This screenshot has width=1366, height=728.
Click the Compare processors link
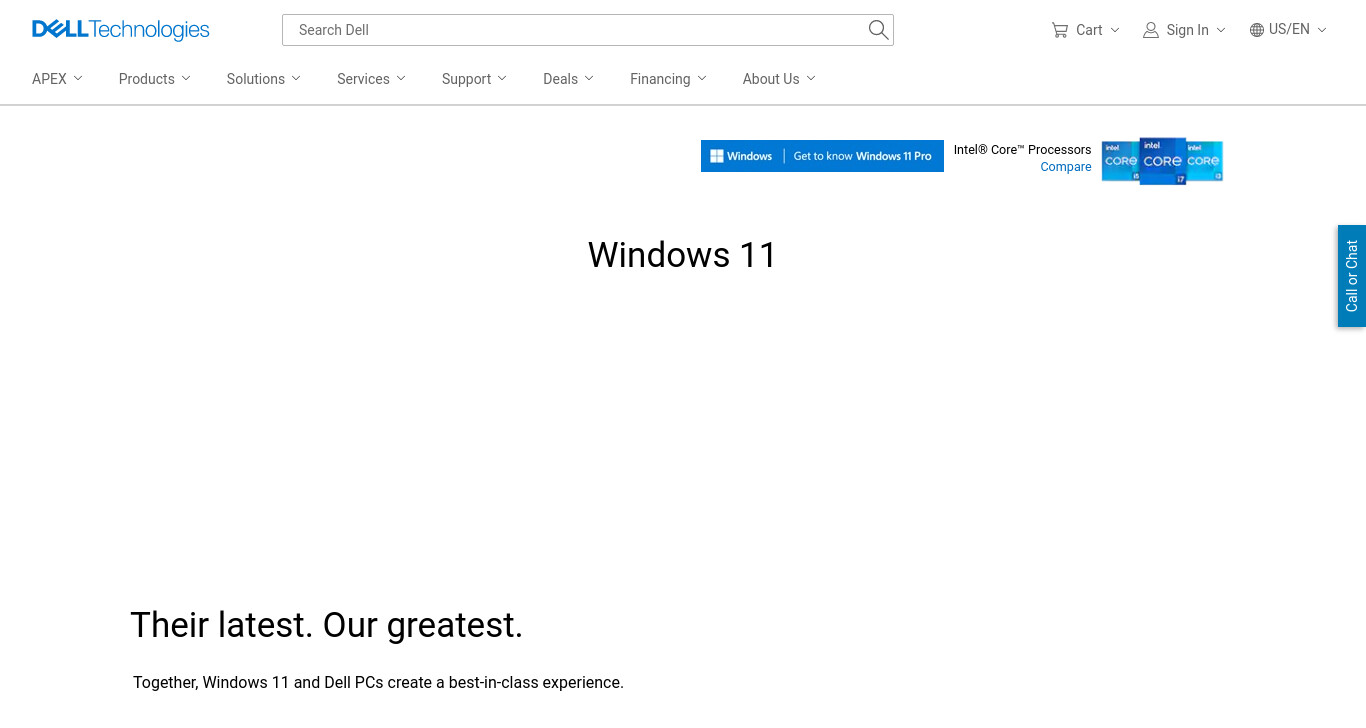pyautogui.click(x=1066, y=167)
